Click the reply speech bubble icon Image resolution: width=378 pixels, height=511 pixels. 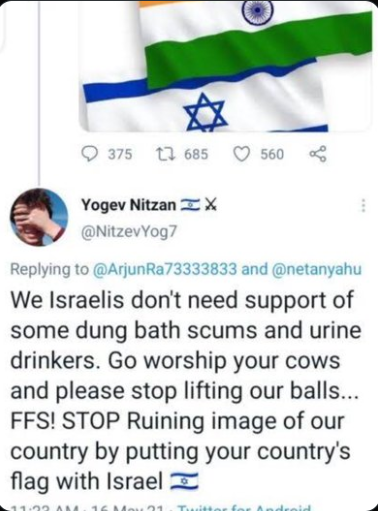coord(90,154)
